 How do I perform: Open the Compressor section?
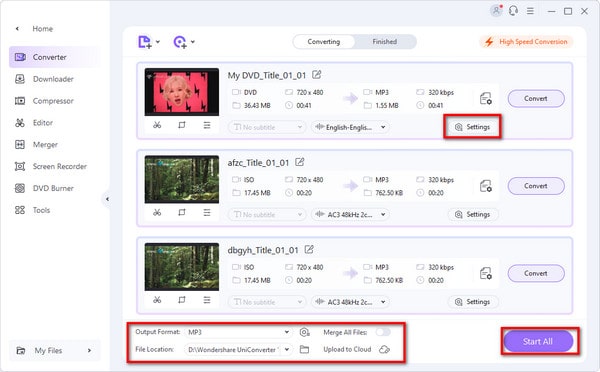53,101
